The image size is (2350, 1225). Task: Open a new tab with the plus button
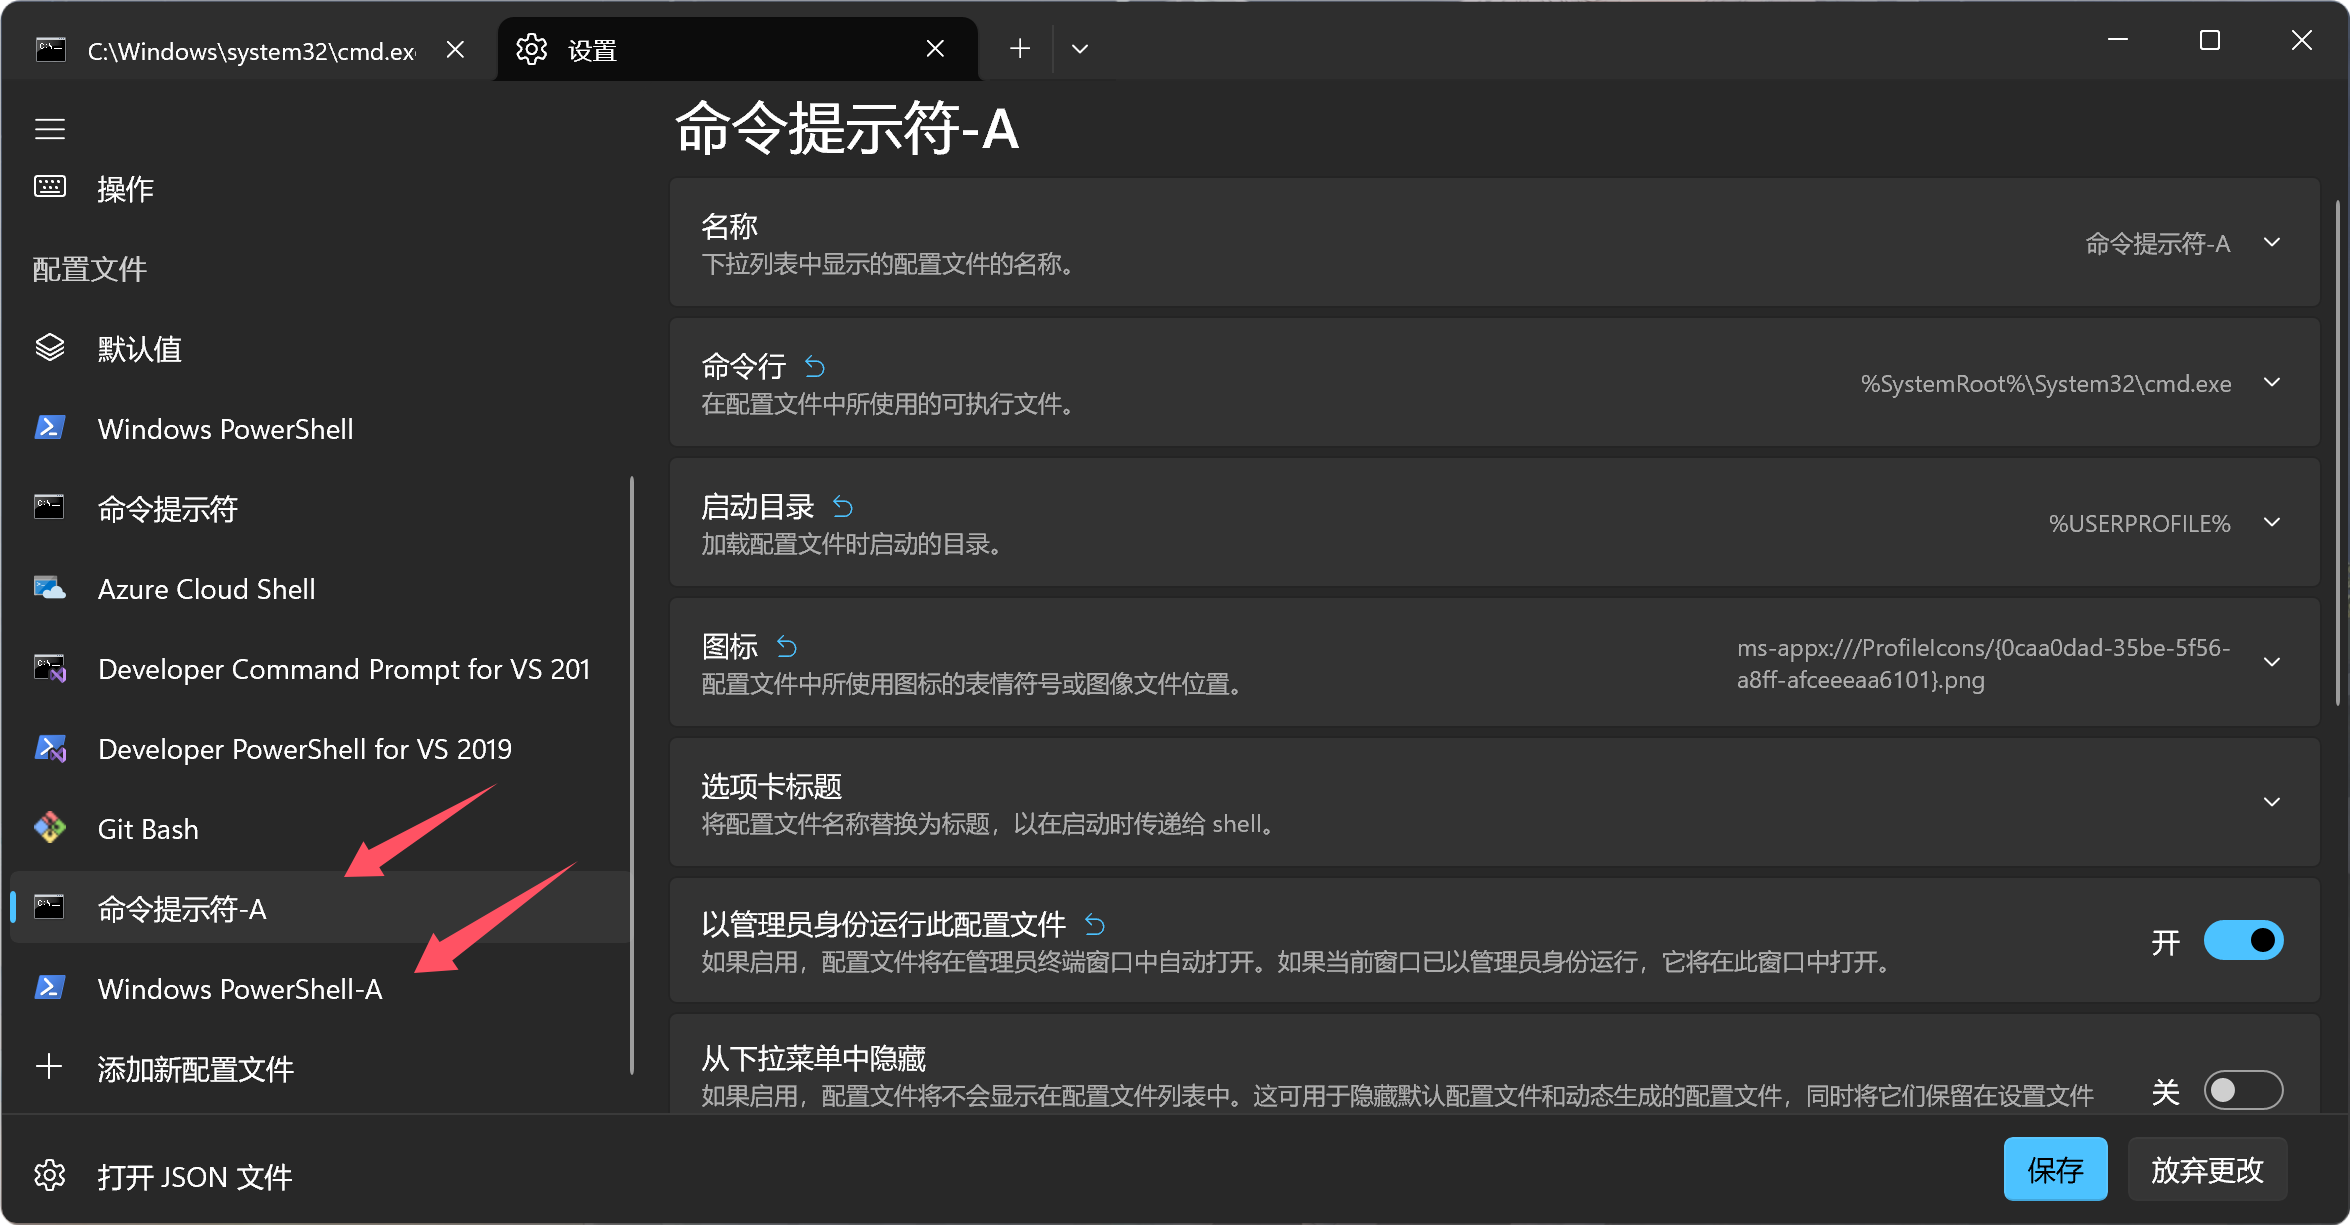click(1020, 48)
